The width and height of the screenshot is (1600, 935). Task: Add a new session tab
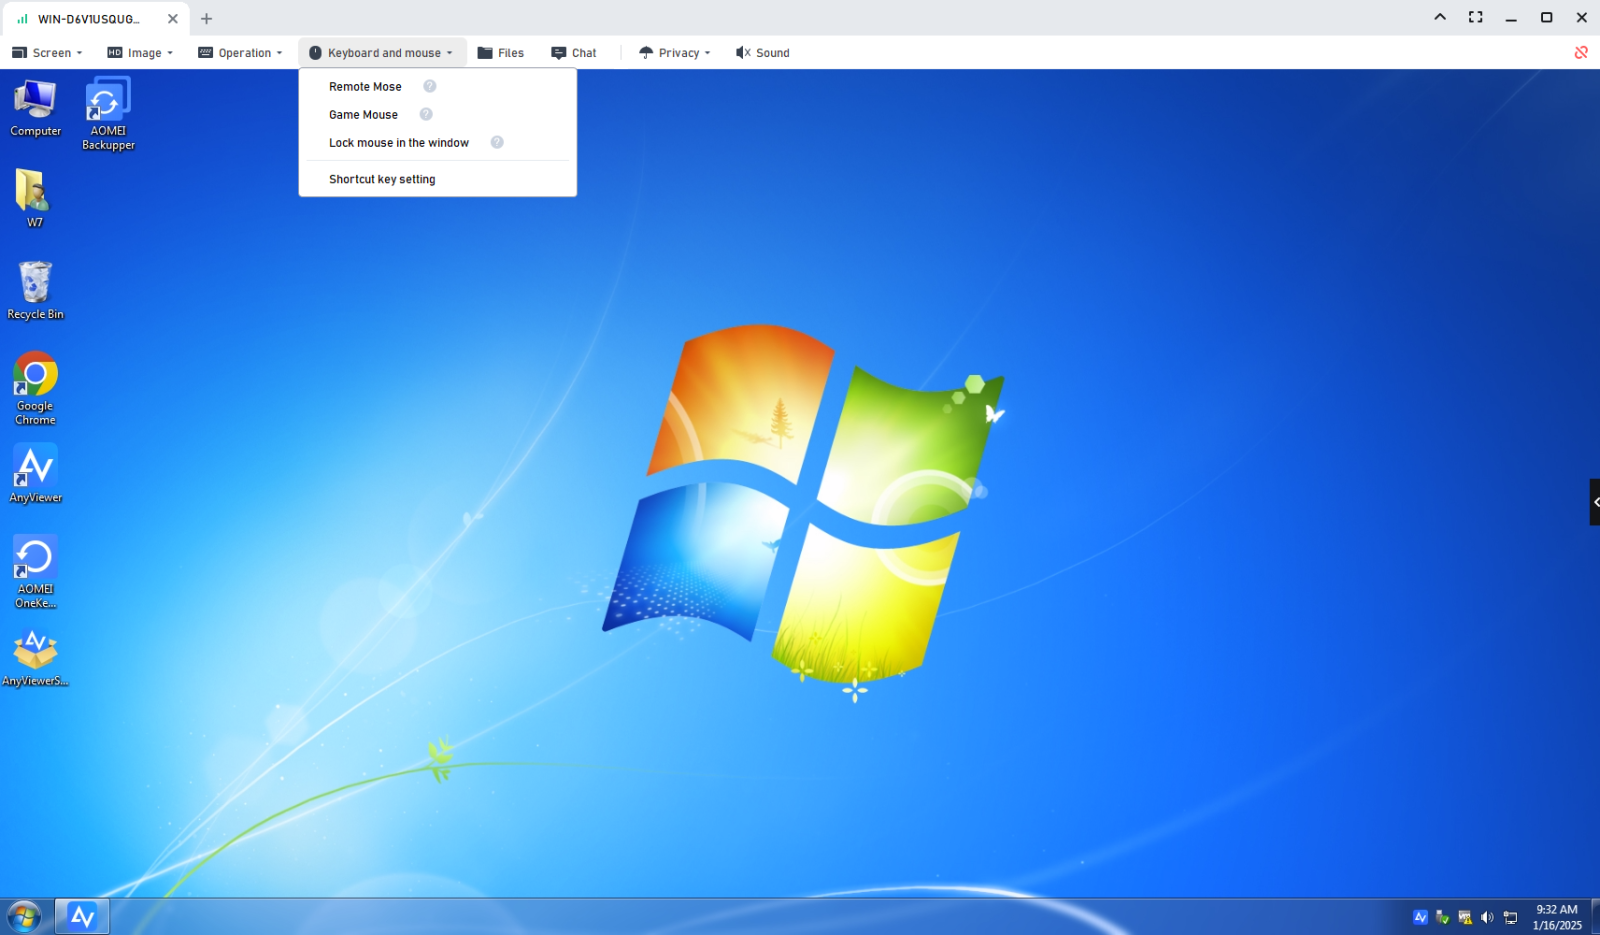(x=207, y=18)
